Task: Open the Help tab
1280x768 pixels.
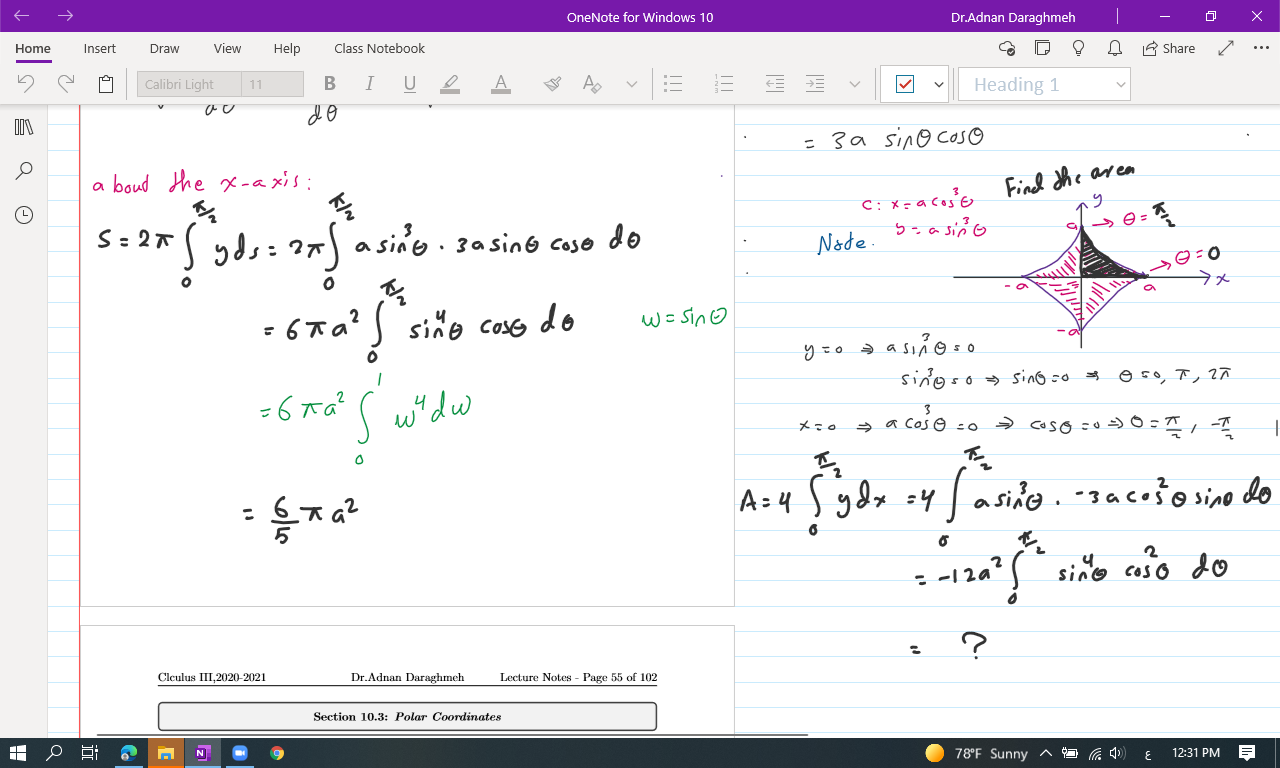Action: point(287,48)
